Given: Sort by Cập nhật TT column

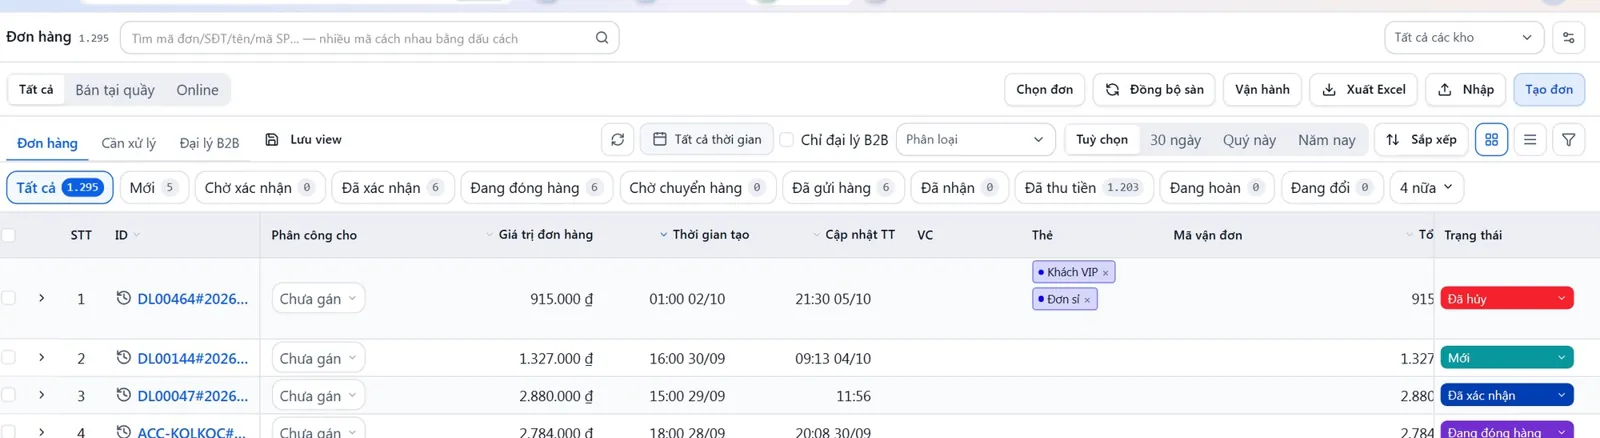Looking at the screenshot, I should click(x=816, y=235).
